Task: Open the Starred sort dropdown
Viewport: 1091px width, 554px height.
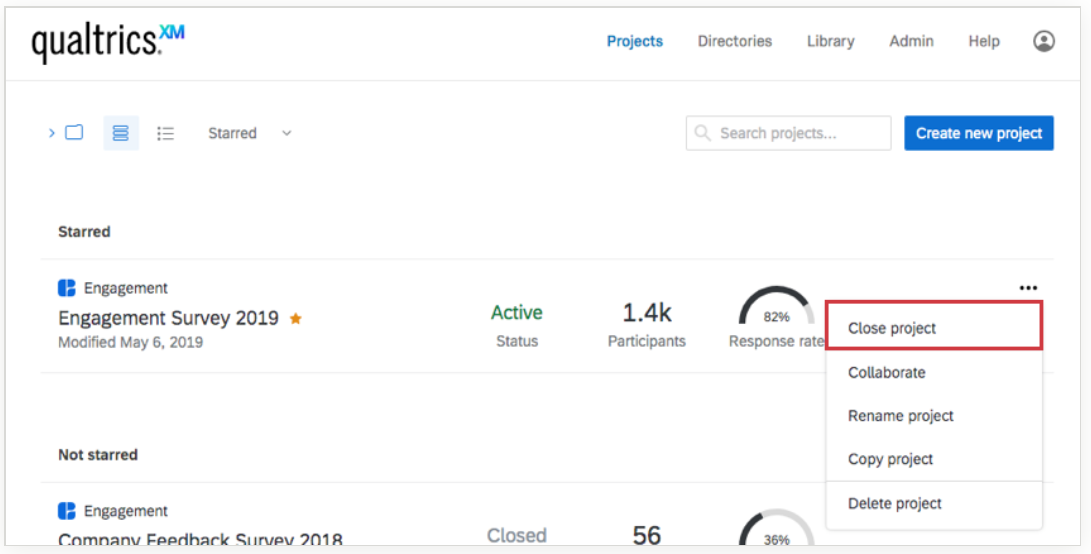Action: tap(249, 133)
